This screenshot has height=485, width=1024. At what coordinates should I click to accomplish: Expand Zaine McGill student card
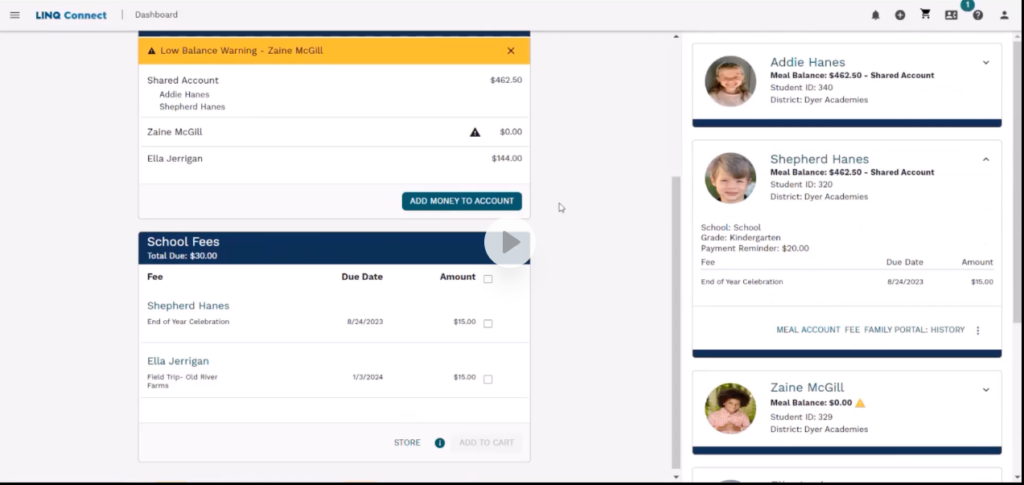point(985,389)
